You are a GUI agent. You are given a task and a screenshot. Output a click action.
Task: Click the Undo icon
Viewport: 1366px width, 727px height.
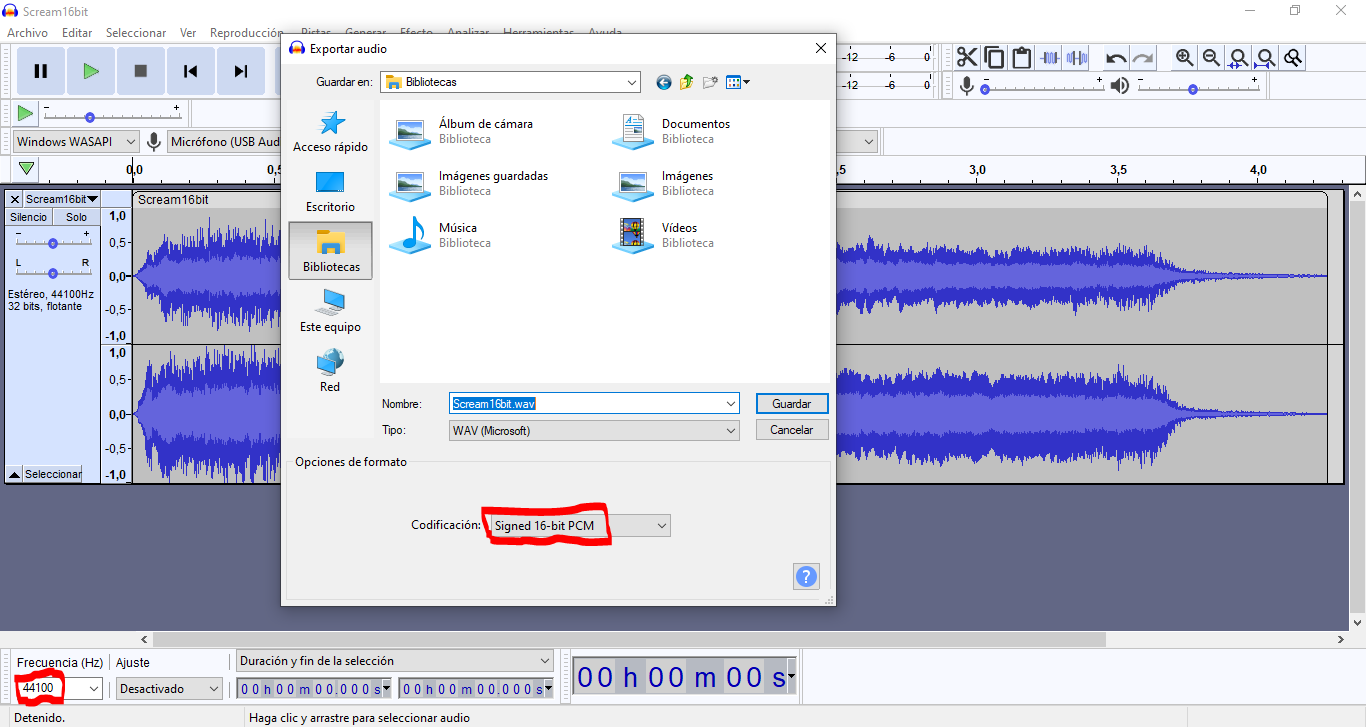[1115, 57]
